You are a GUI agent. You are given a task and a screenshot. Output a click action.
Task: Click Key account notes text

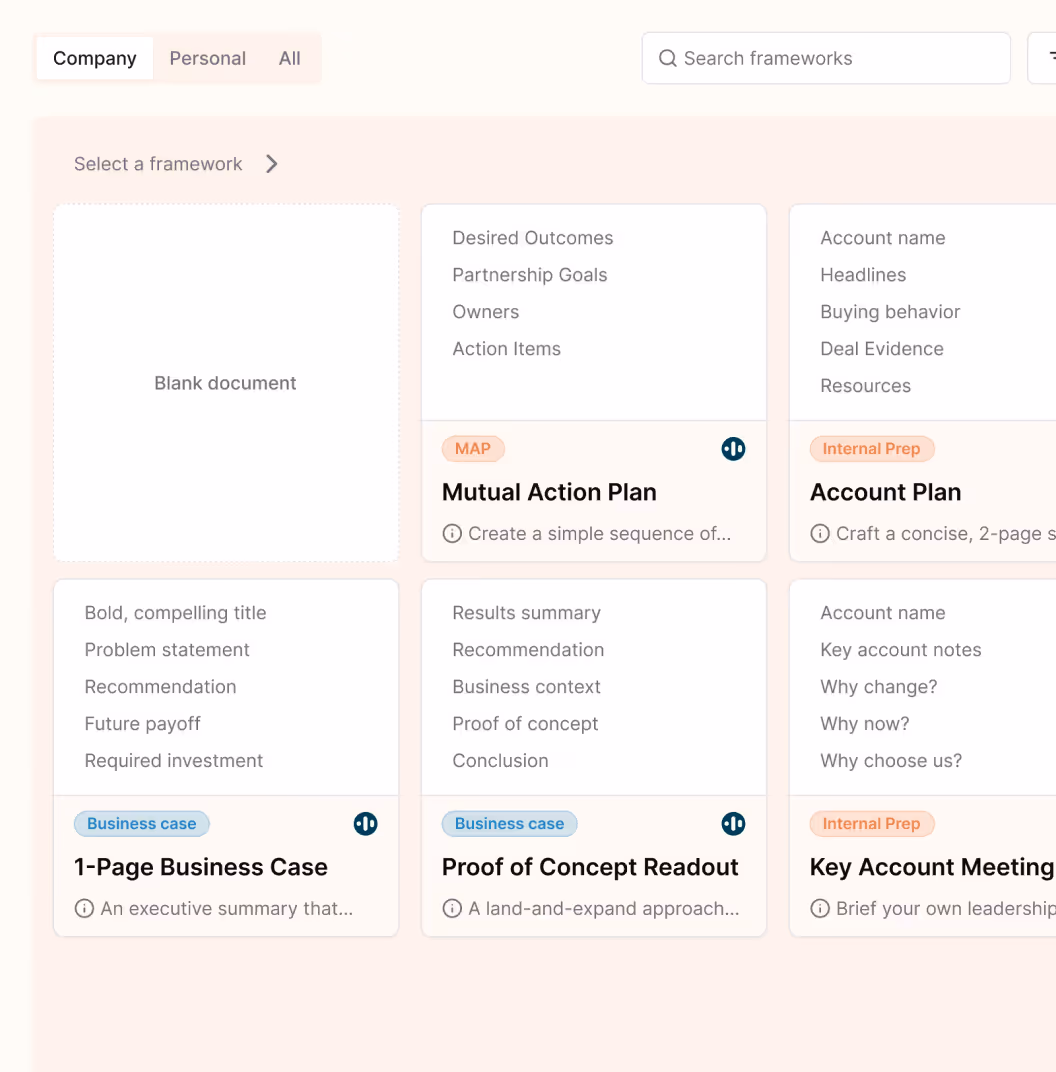pos(900,649)
